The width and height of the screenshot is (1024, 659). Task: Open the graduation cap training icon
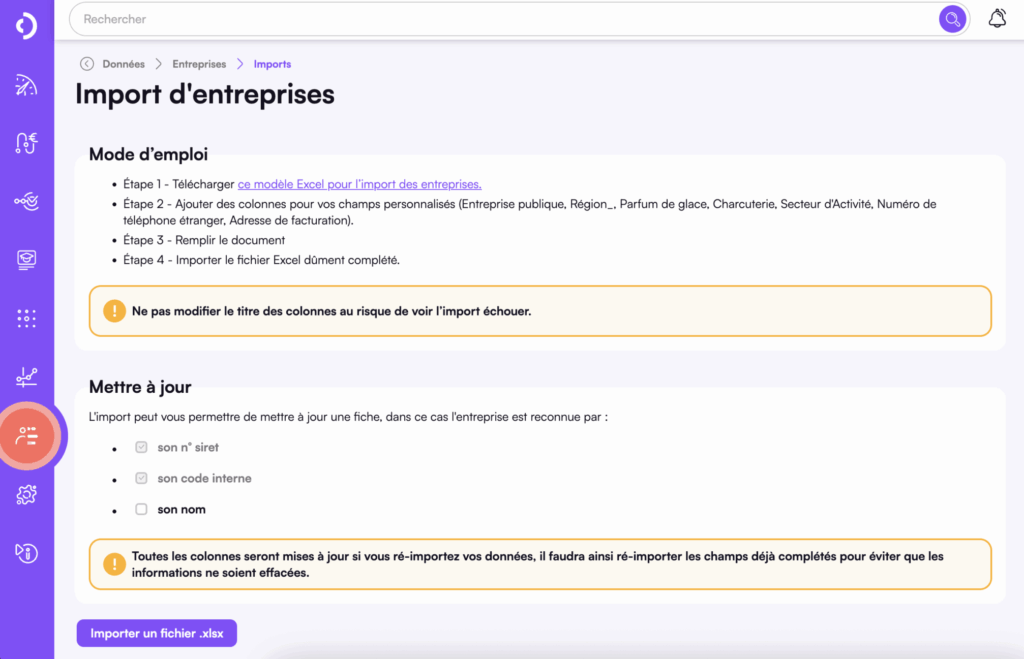point(27,260)
